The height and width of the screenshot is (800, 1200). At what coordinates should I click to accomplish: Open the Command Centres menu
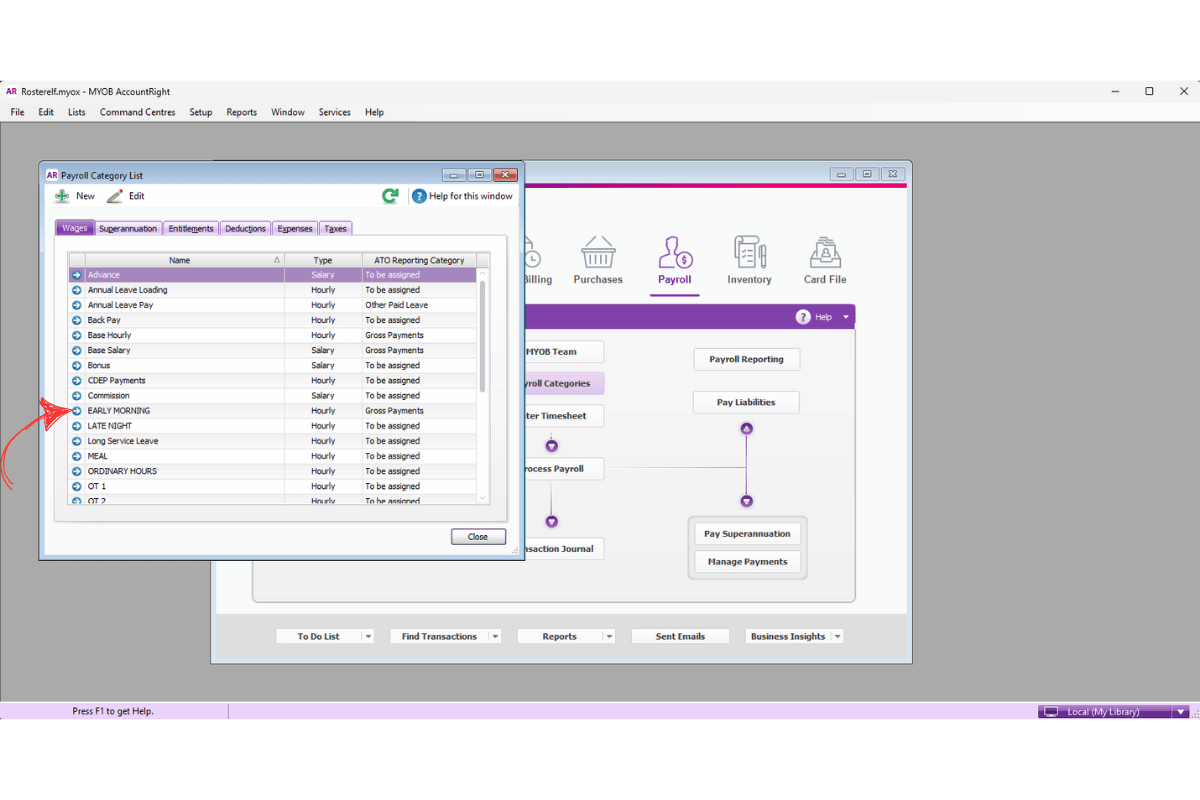coord(137,112)
